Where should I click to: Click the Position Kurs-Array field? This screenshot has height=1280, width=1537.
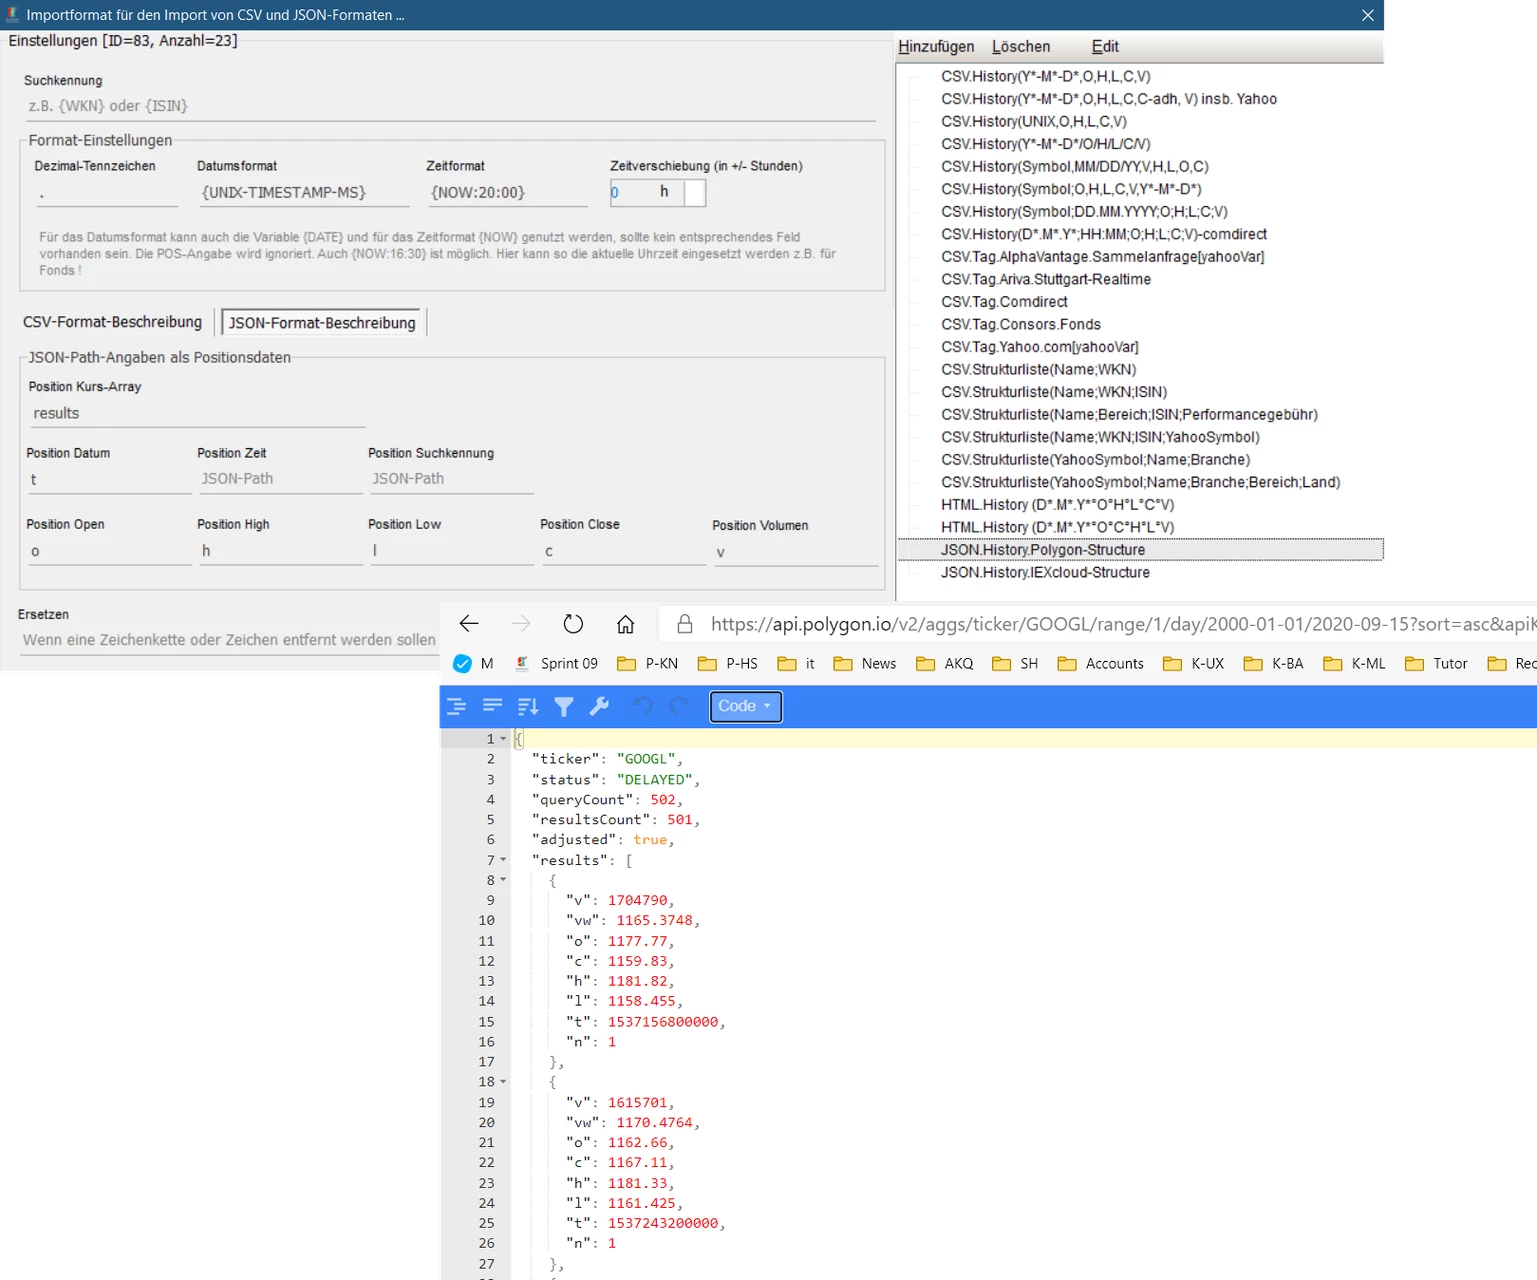[x=197, y=414]
